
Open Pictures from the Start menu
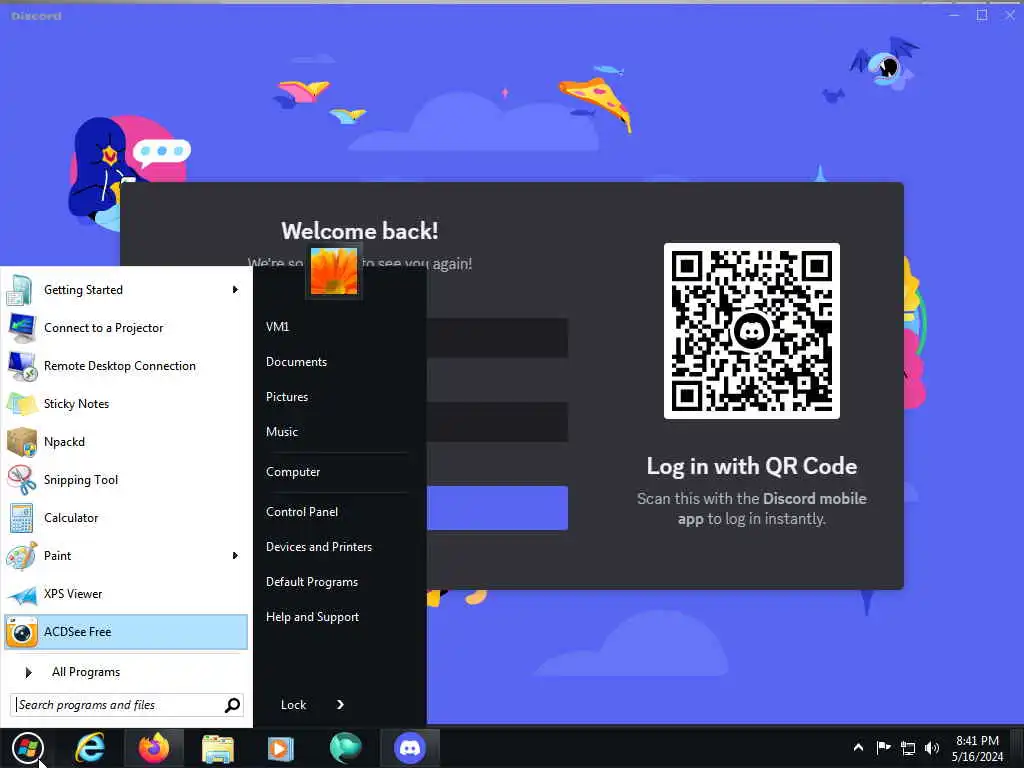click(x=287, y=396)
